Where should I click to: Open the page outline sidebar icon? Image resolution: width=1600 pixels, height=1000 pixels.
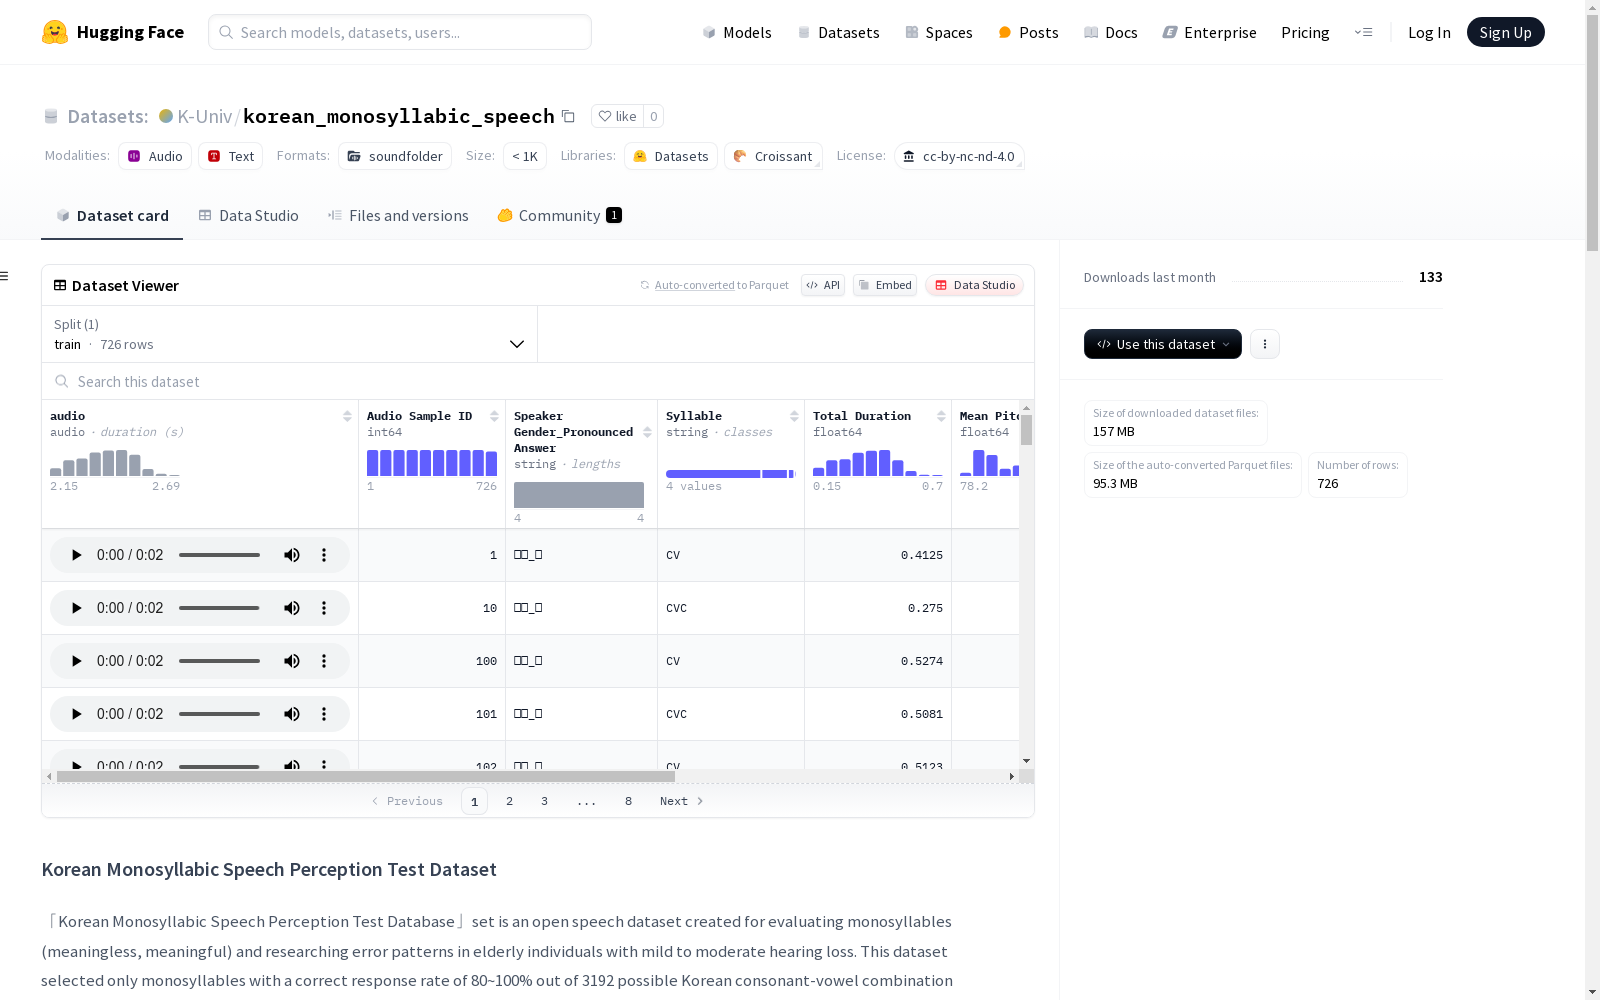5,276
